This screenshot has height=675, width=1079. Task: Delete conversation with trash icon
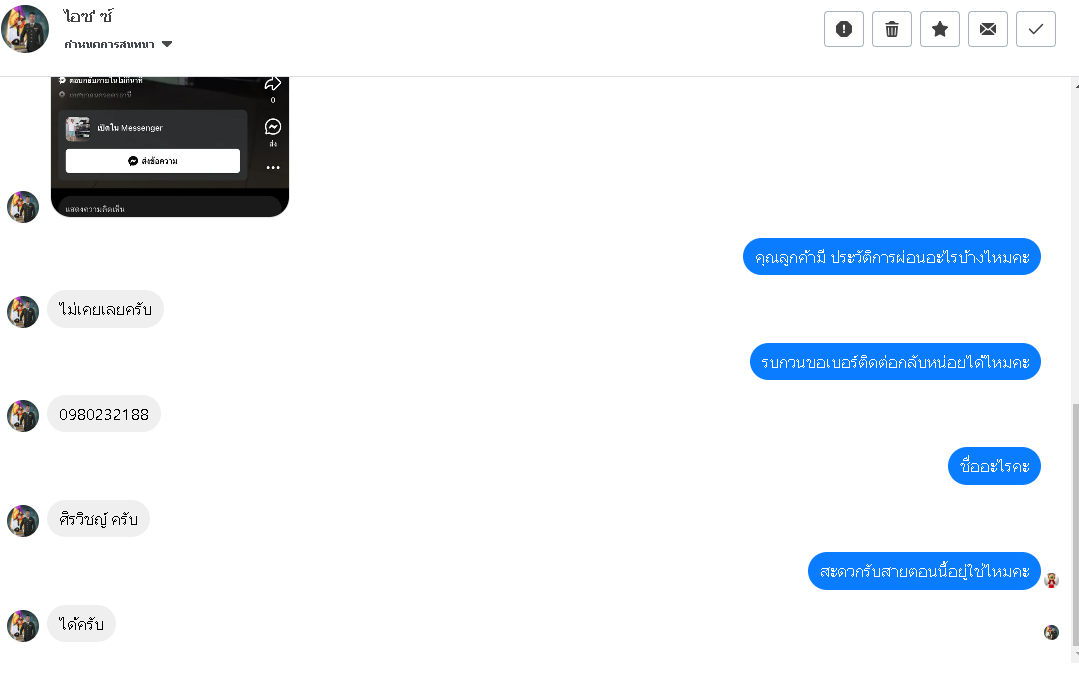[x=892, y=29]
